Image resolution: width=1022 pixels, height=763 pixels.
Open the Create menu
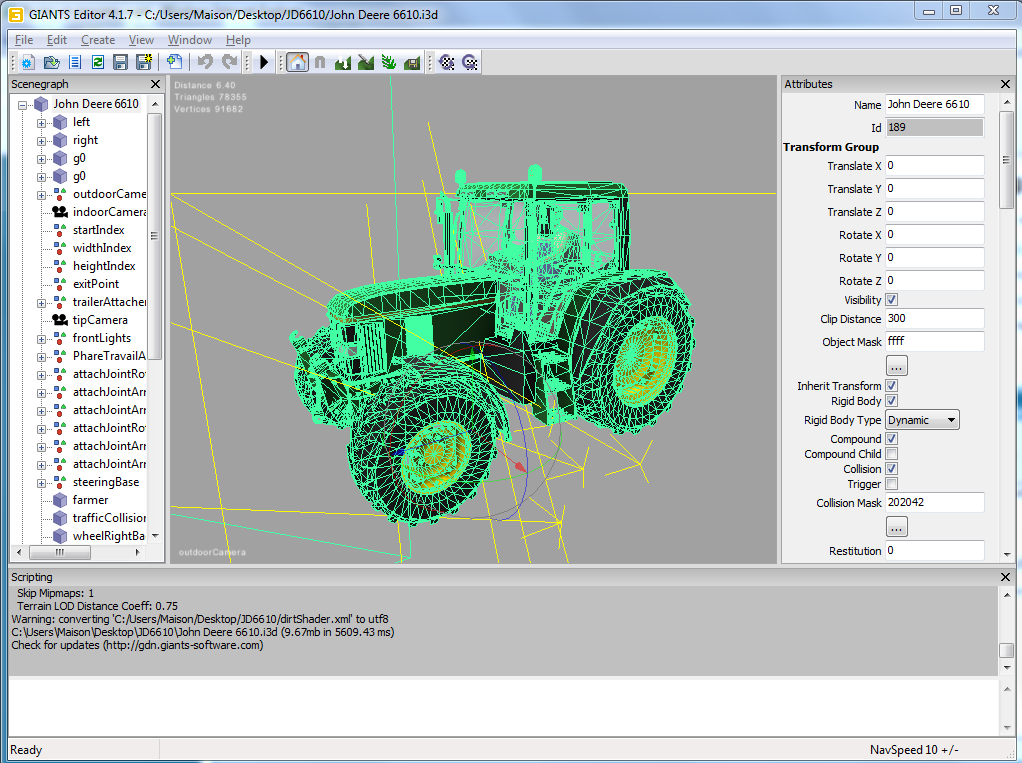(x=98, y=40)
